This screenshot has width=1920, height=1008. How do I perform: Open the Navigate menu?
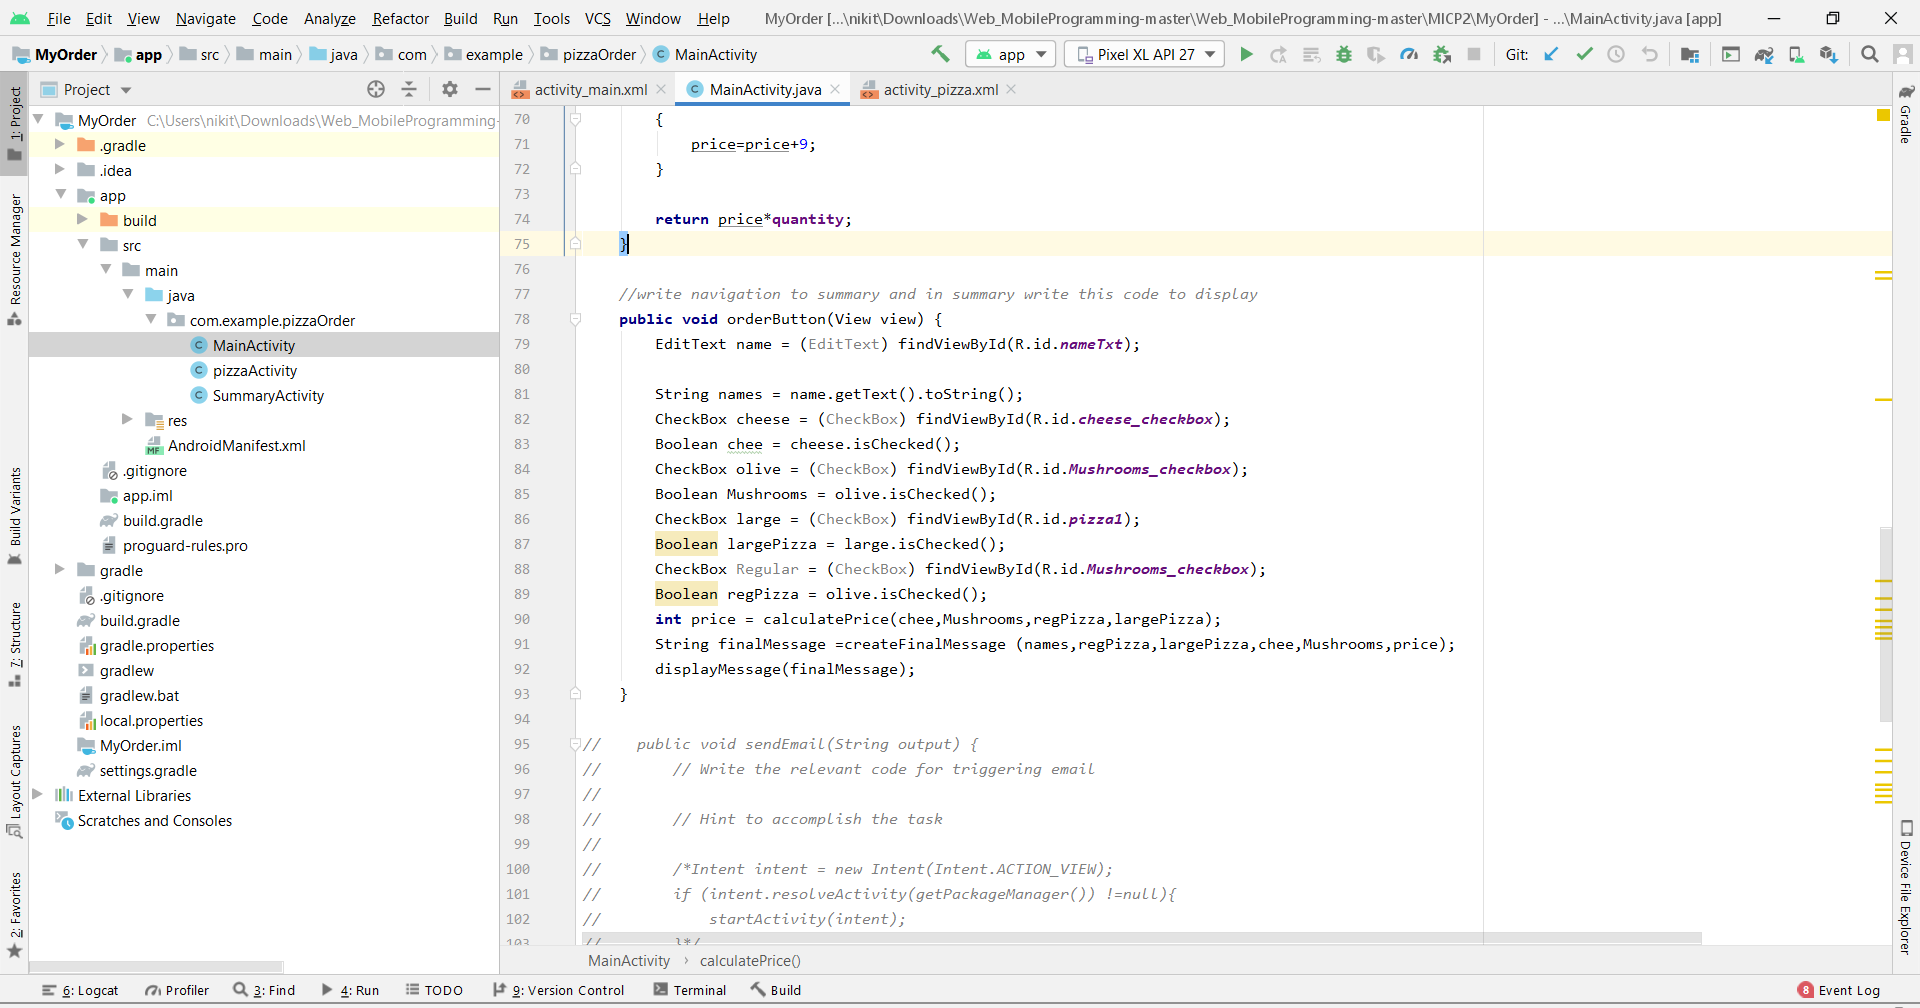(x=205, y=18)
